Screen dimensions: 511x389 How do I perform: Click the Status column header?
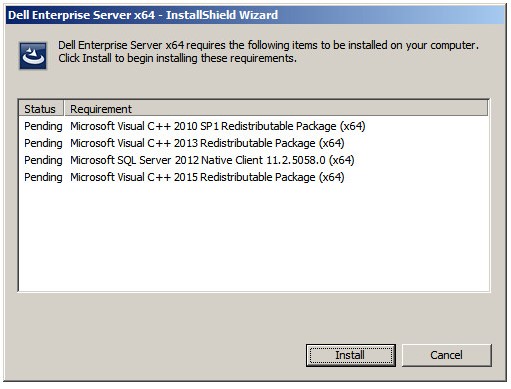pyautogui.click(x=40, y=109)
